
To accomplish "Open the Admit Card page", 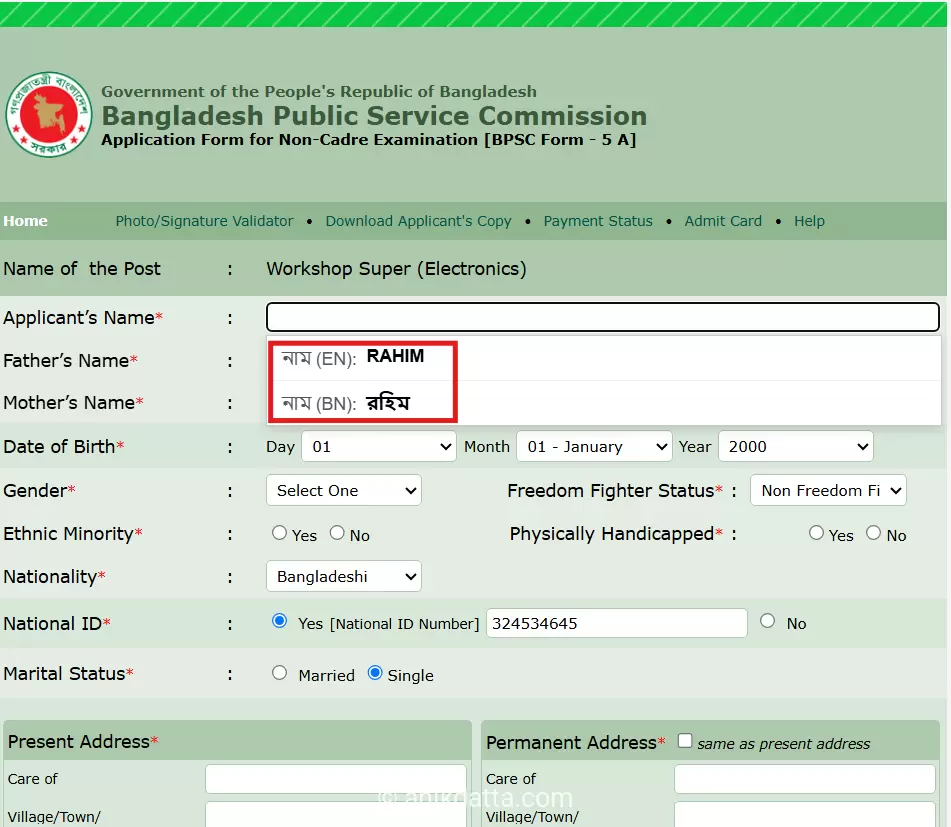I will click(723, 221).
